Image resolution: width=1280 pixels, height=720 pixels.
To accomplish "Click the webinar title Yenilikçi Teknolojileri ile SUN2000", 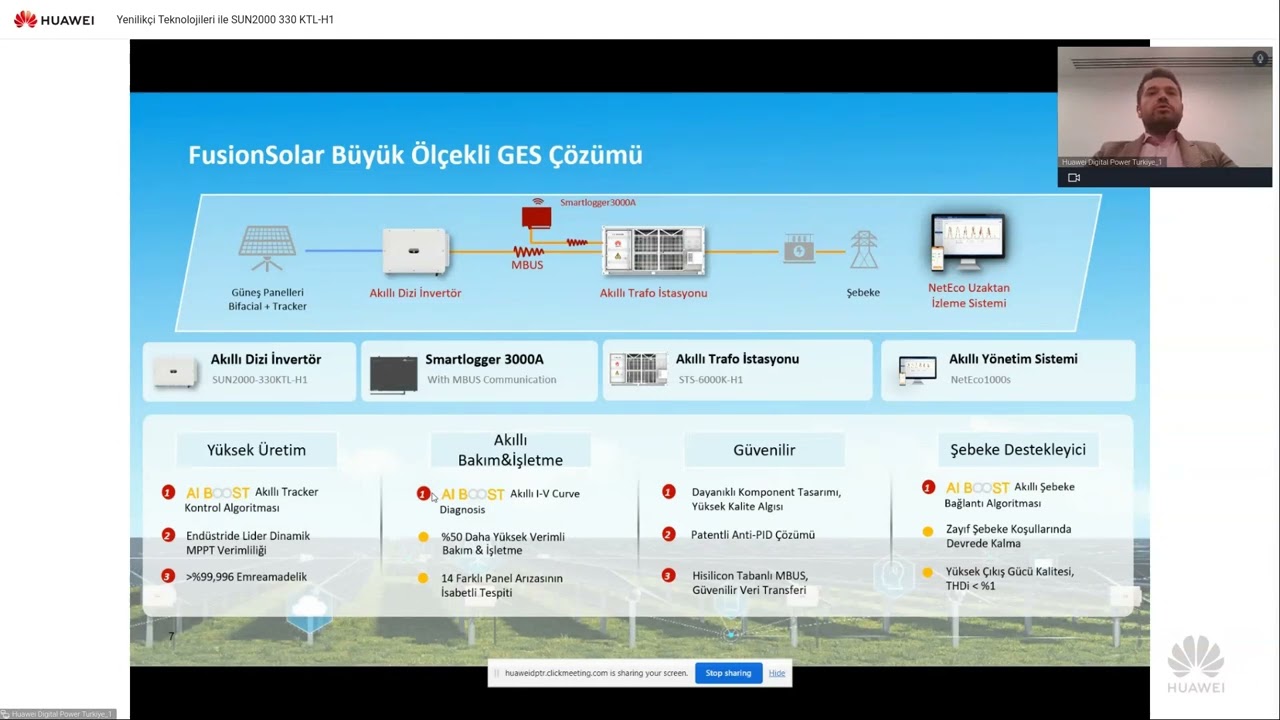I will (x=225, y=20).
